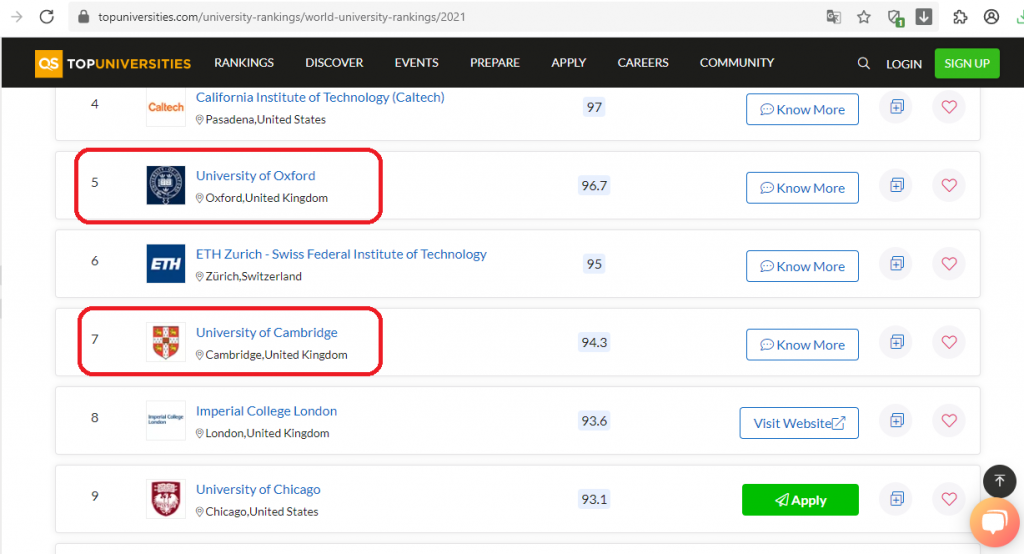Open University of Oxford link
This screenshot has width=1024, height=554.
(255, 176)
